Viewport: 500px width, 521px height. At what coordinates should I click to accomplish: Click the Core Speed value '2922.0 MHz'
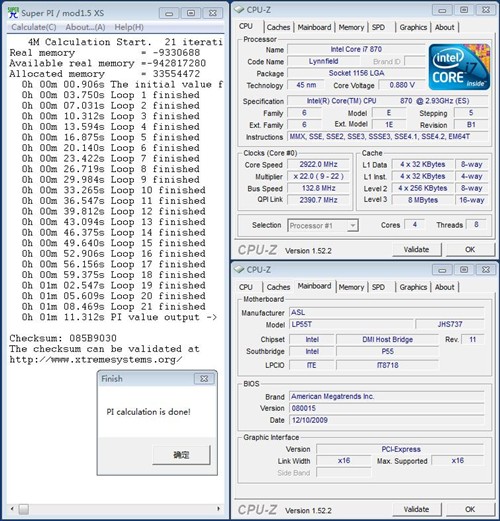tap(318, 164)
